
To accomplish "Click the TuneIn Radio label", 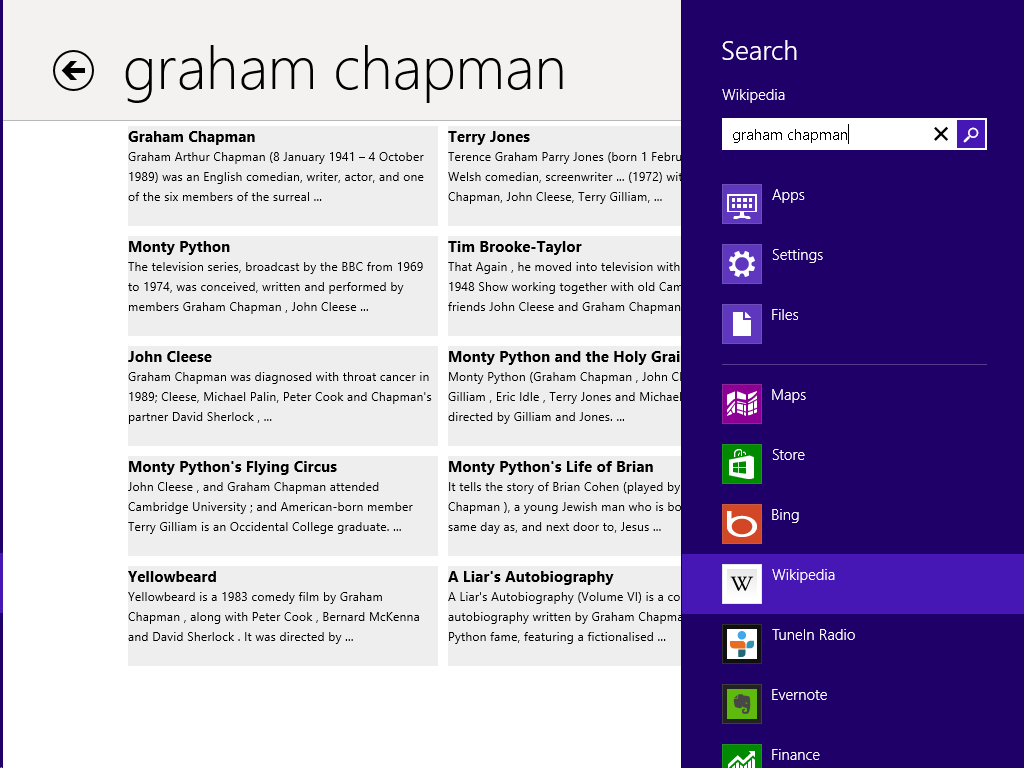I will 813,635.
